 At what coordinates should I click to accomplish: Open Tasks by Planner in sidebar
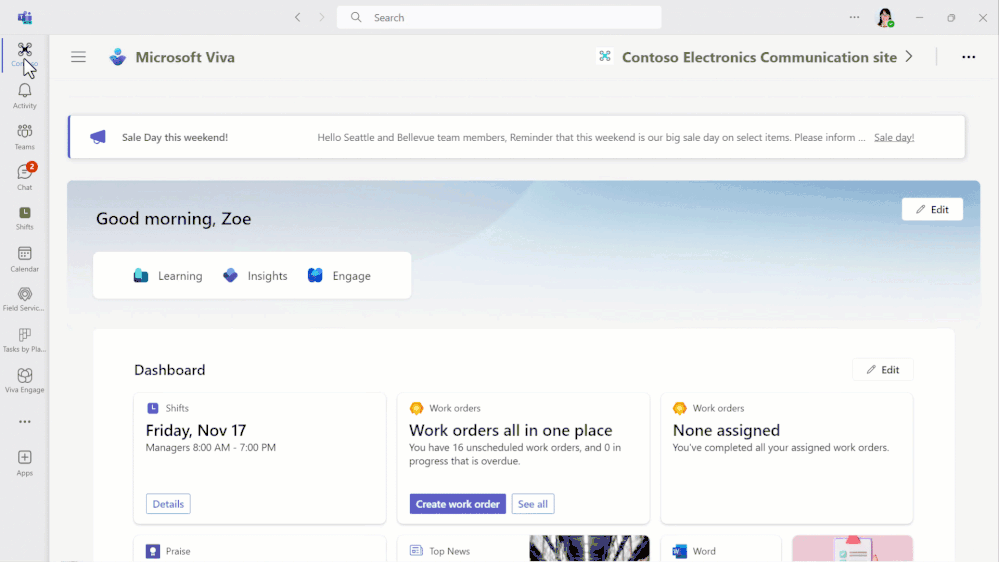(24, 340)
